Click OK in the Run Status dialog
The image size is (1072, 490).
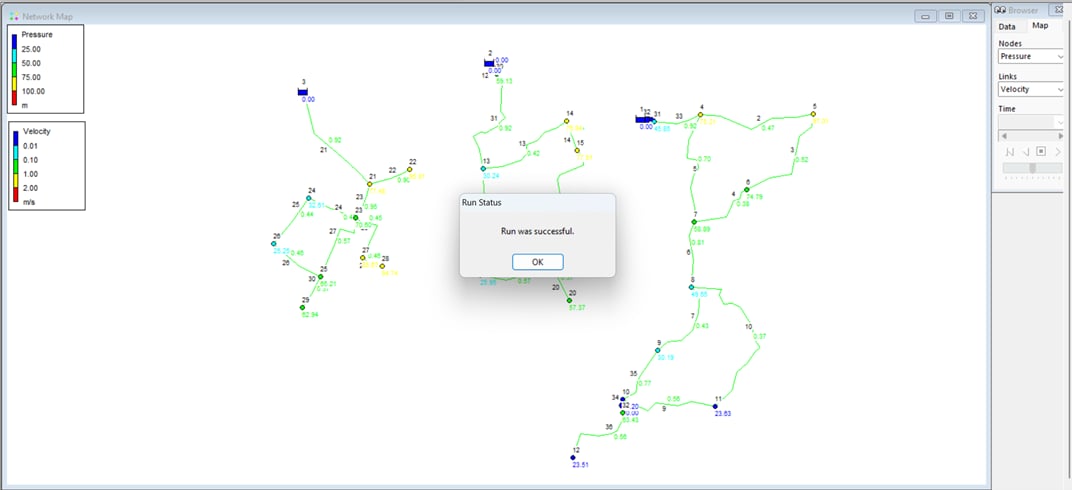537,262
